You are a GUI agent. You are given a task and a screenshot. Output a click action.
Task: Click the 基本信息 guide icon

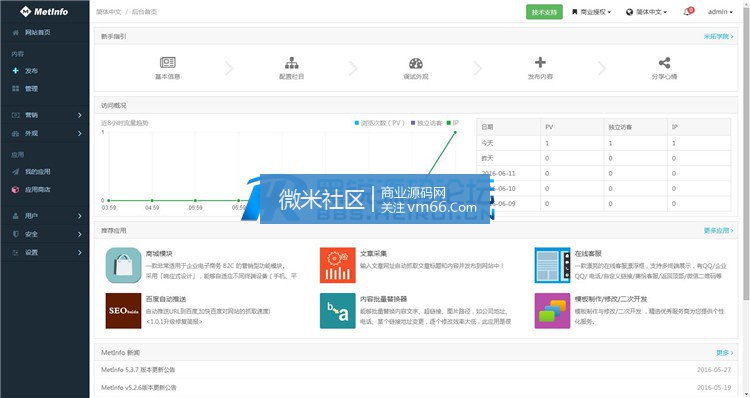coord(167,63)
